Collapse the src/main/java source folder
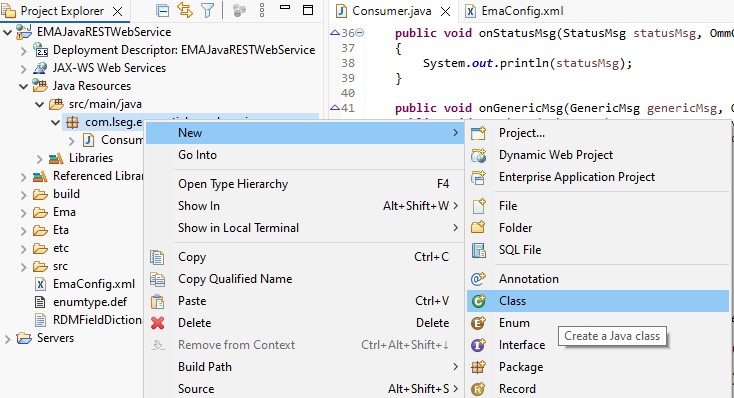734x398 pixels. tap(39, 104)
